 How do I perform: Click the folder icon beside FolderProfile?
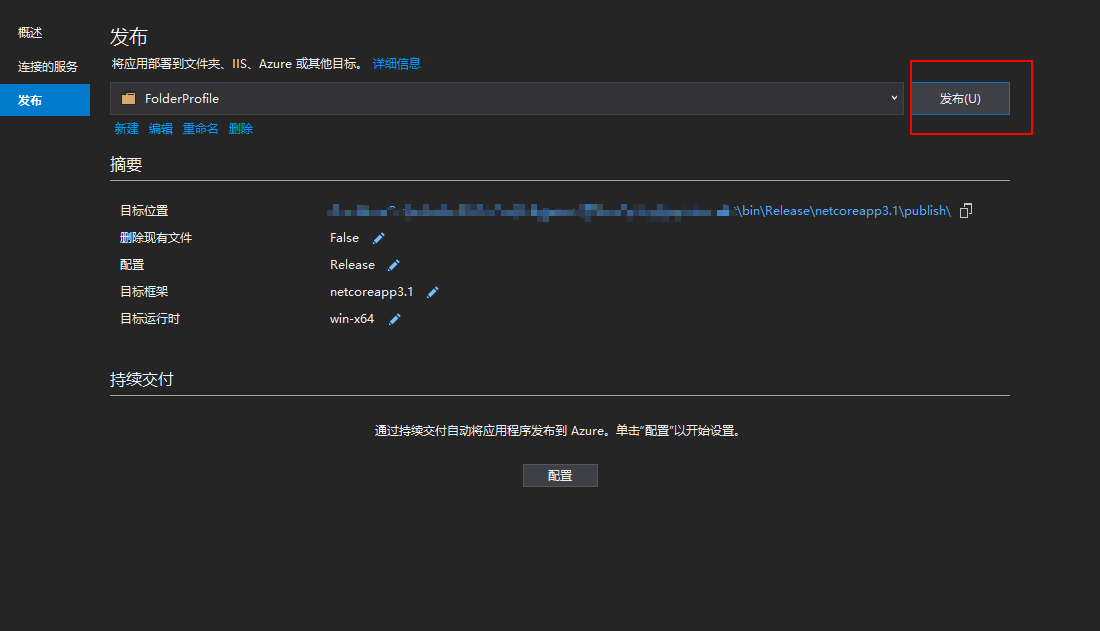(x=128, y=98)
